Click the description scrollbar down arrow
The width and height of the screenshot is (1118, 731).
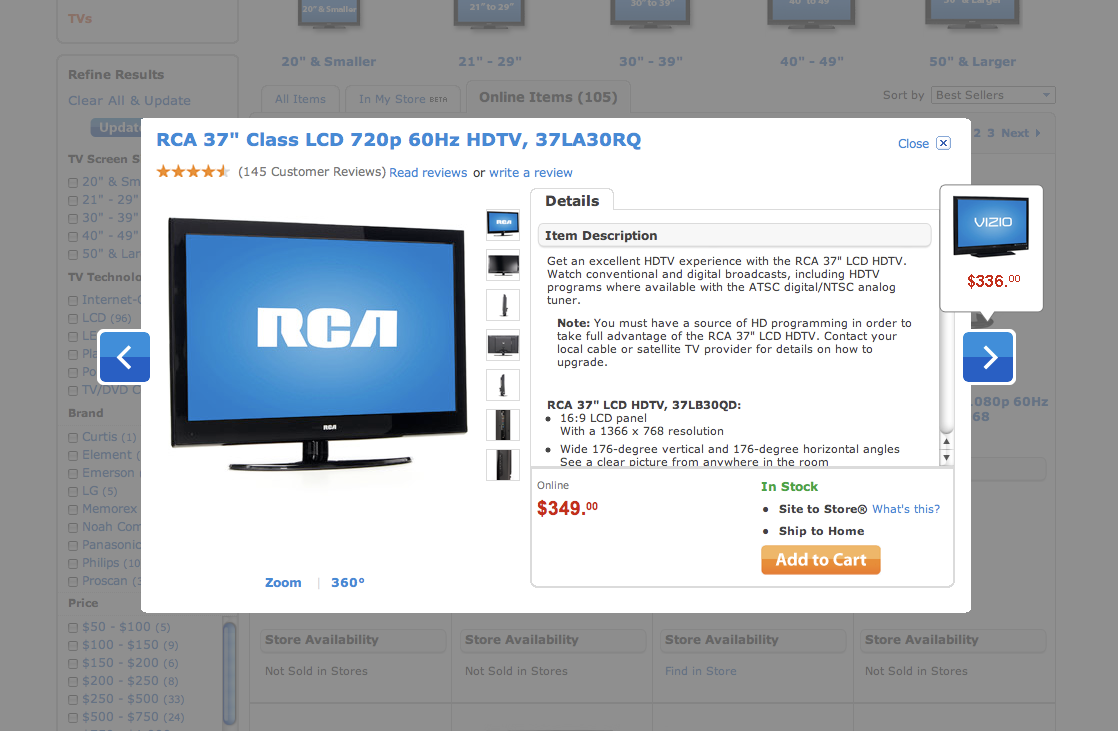[947, 458]
